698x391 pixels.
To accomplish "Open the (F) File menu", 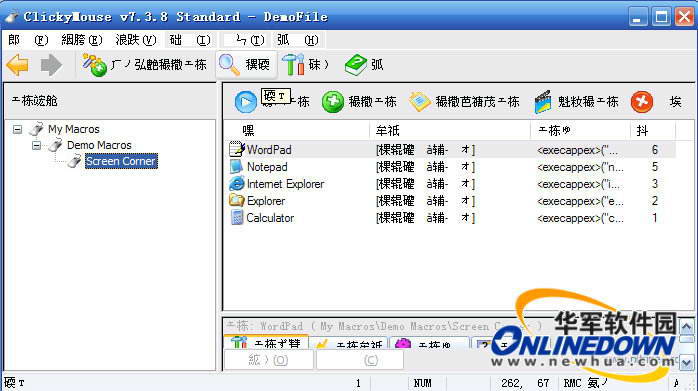I will click(28, 40).
